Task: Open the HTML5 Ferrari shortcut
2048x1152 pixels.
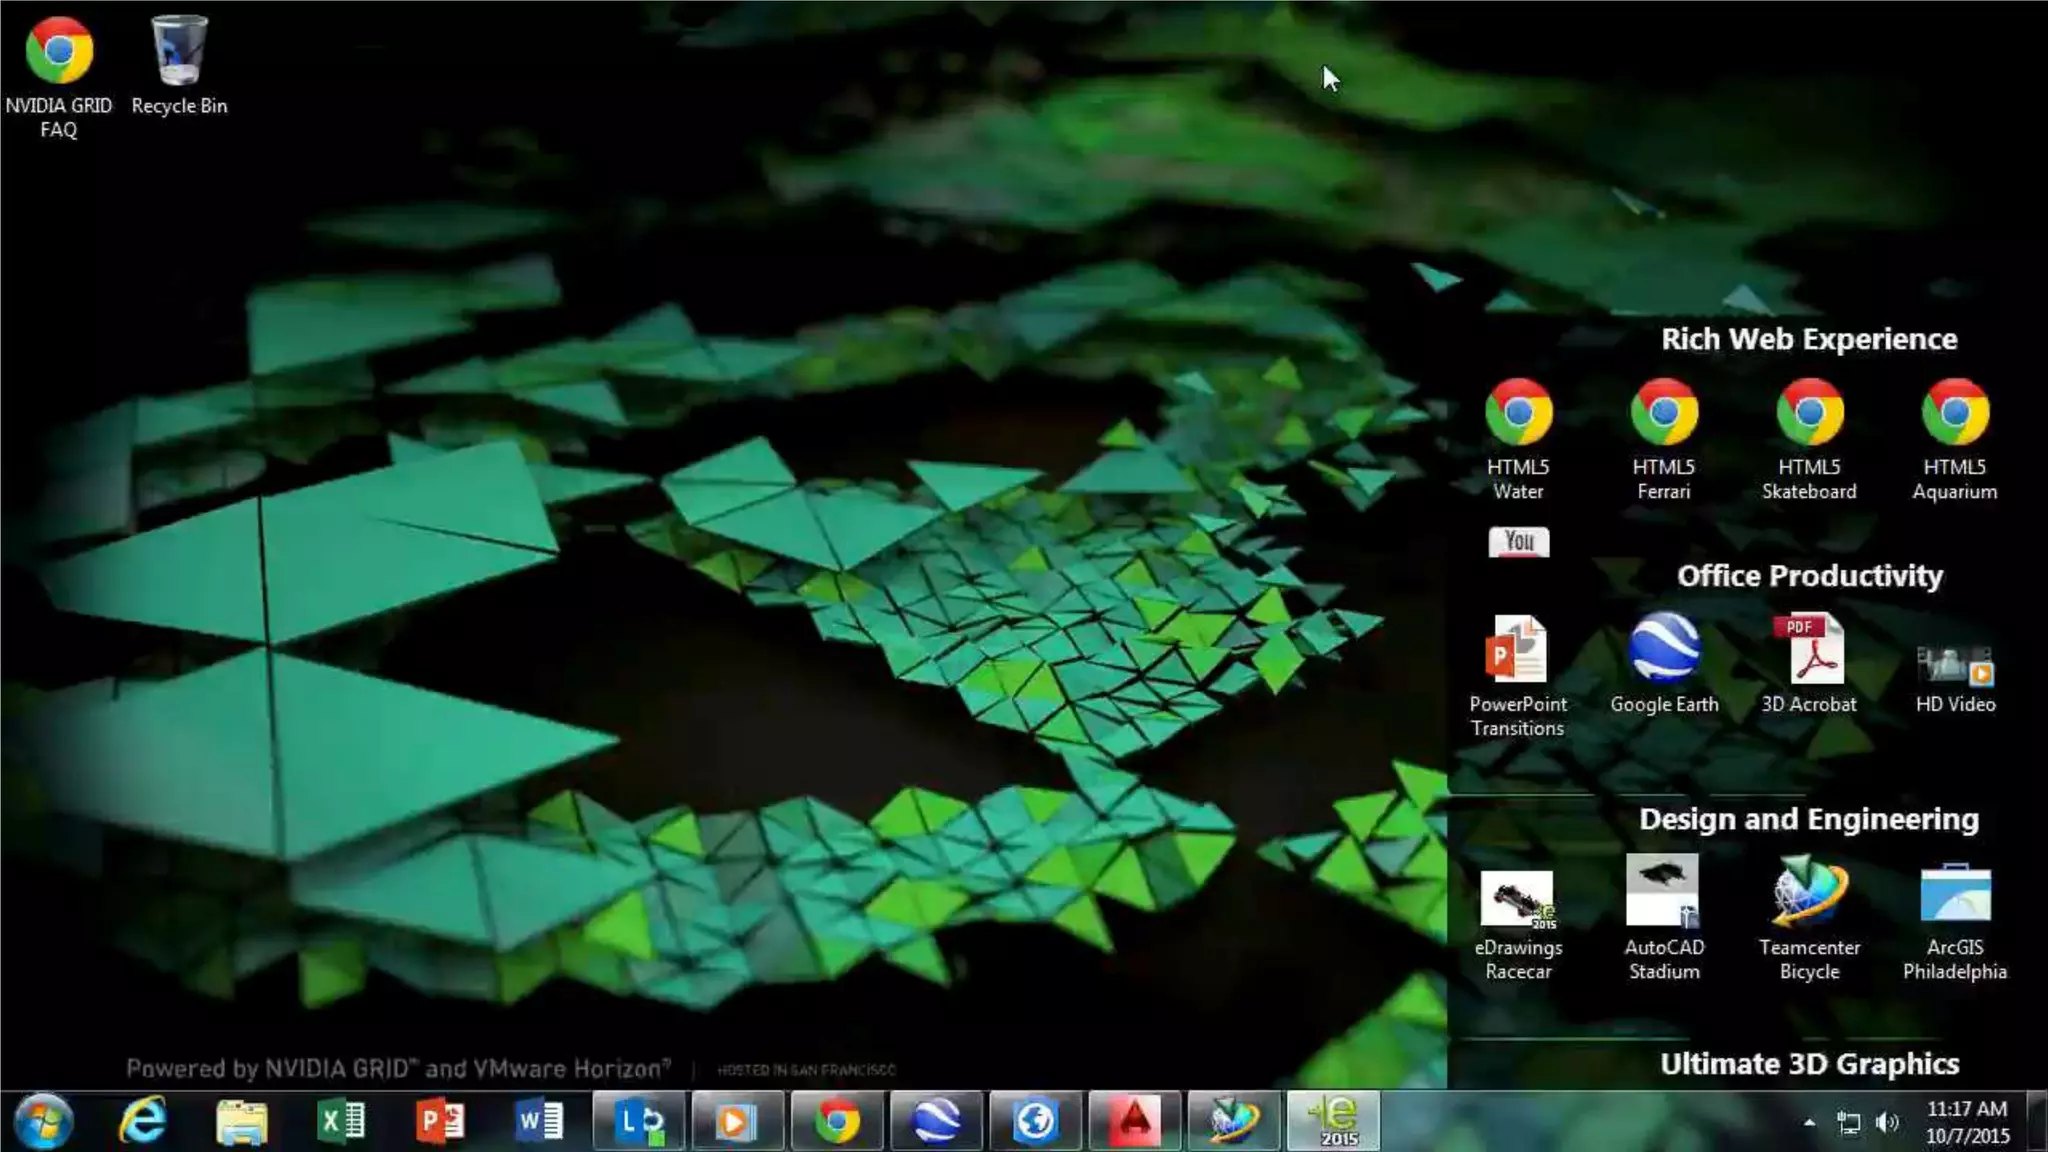Action: coord(1664,412)
